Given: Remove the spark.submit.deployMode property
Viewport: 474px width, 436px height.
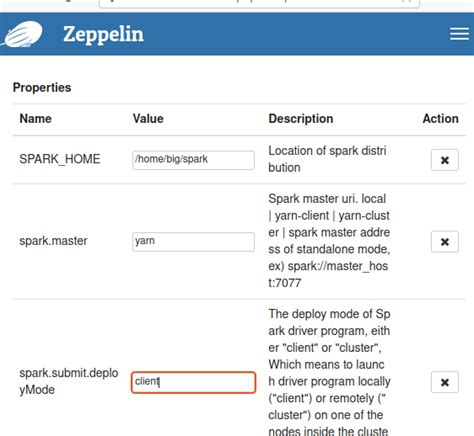Looking at the screenshot, I should click(x=445, y=382).
